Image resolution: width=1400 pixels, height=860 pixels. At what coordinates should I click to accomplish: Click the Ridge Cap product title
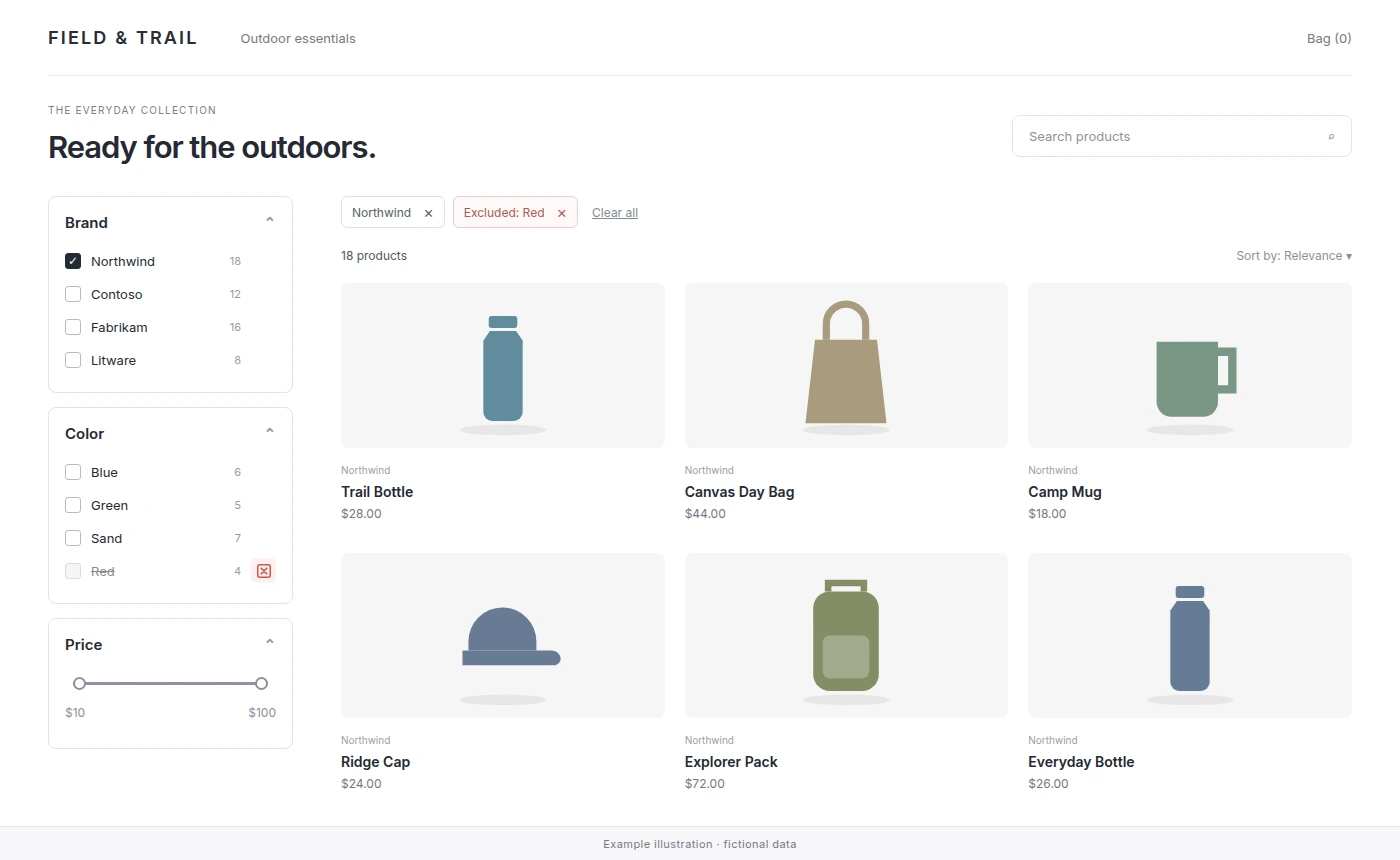[376, 762]
